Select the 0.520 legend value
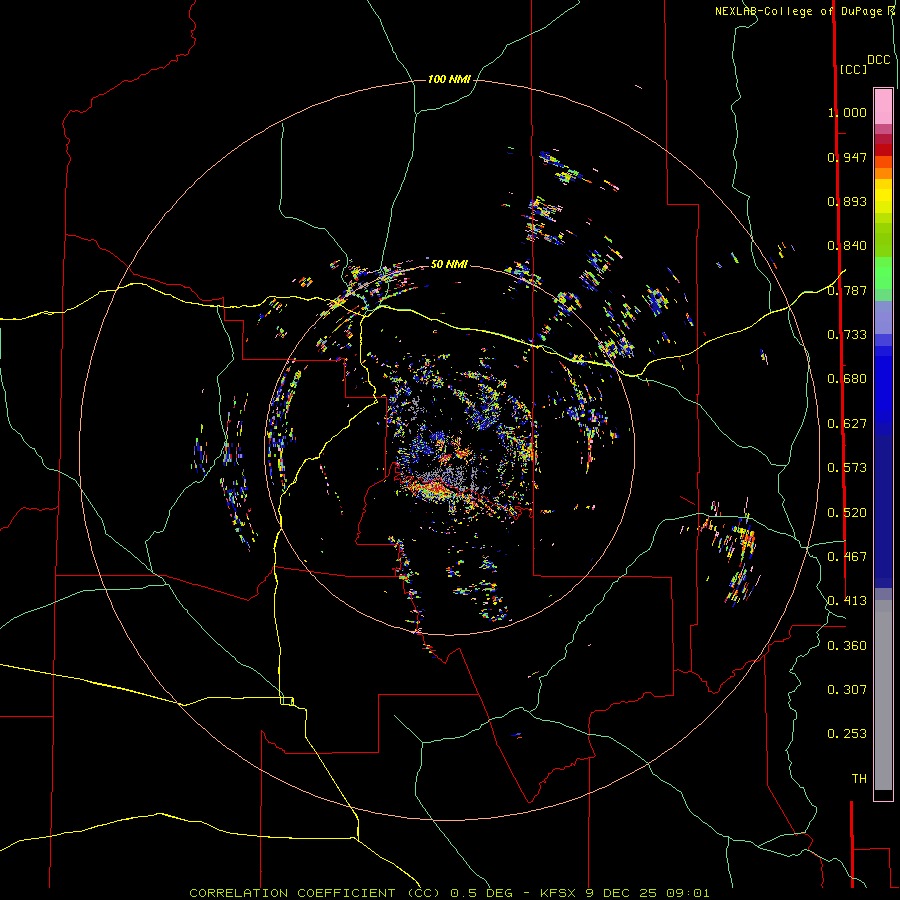The width and height of the screenshot is (900, 900). [x=847, y=513]
